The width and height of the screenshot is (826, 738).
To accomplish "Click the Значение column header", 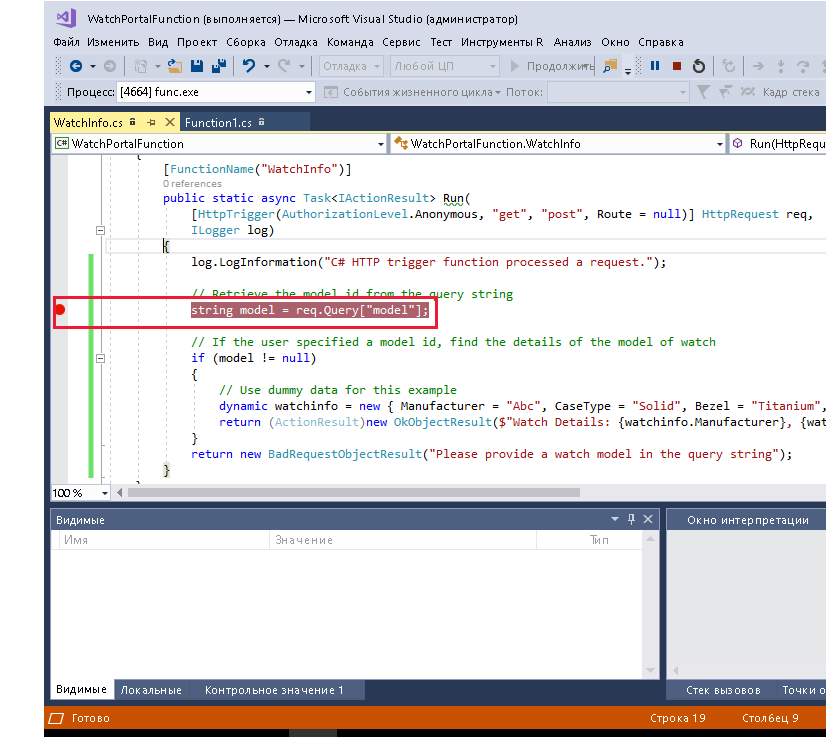I will coord(403,540).
